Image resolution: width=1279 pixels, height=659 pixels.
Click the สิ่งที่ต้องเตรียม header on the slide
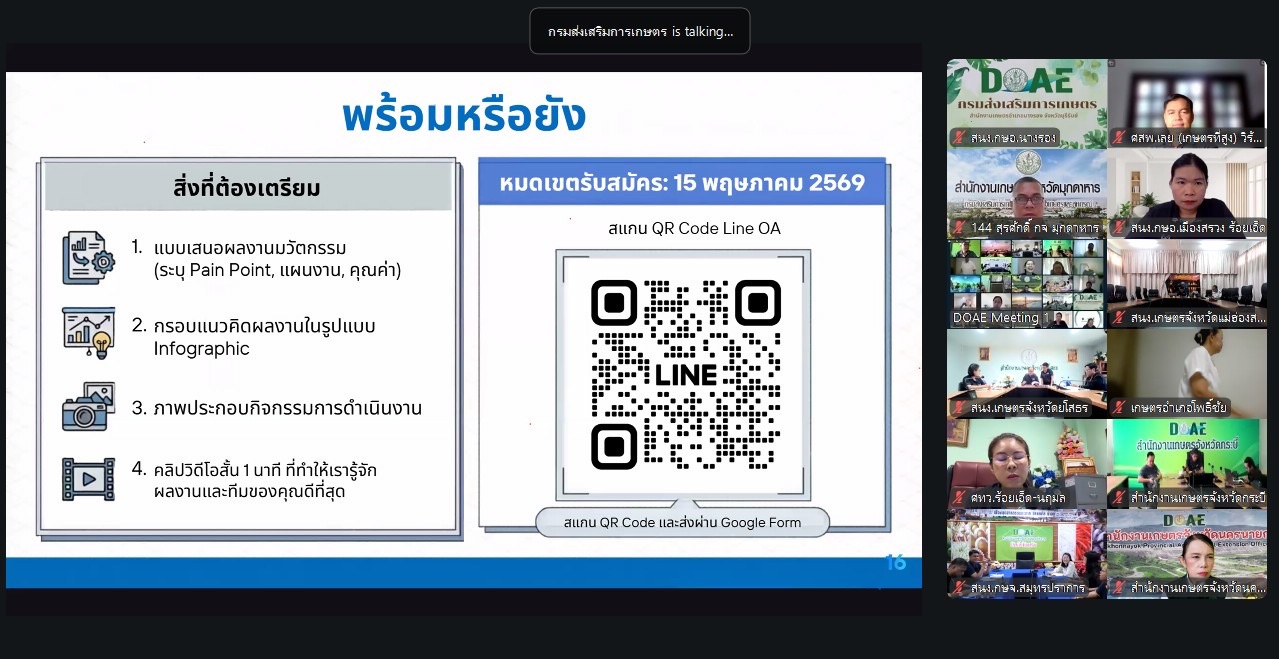[247, 188]
